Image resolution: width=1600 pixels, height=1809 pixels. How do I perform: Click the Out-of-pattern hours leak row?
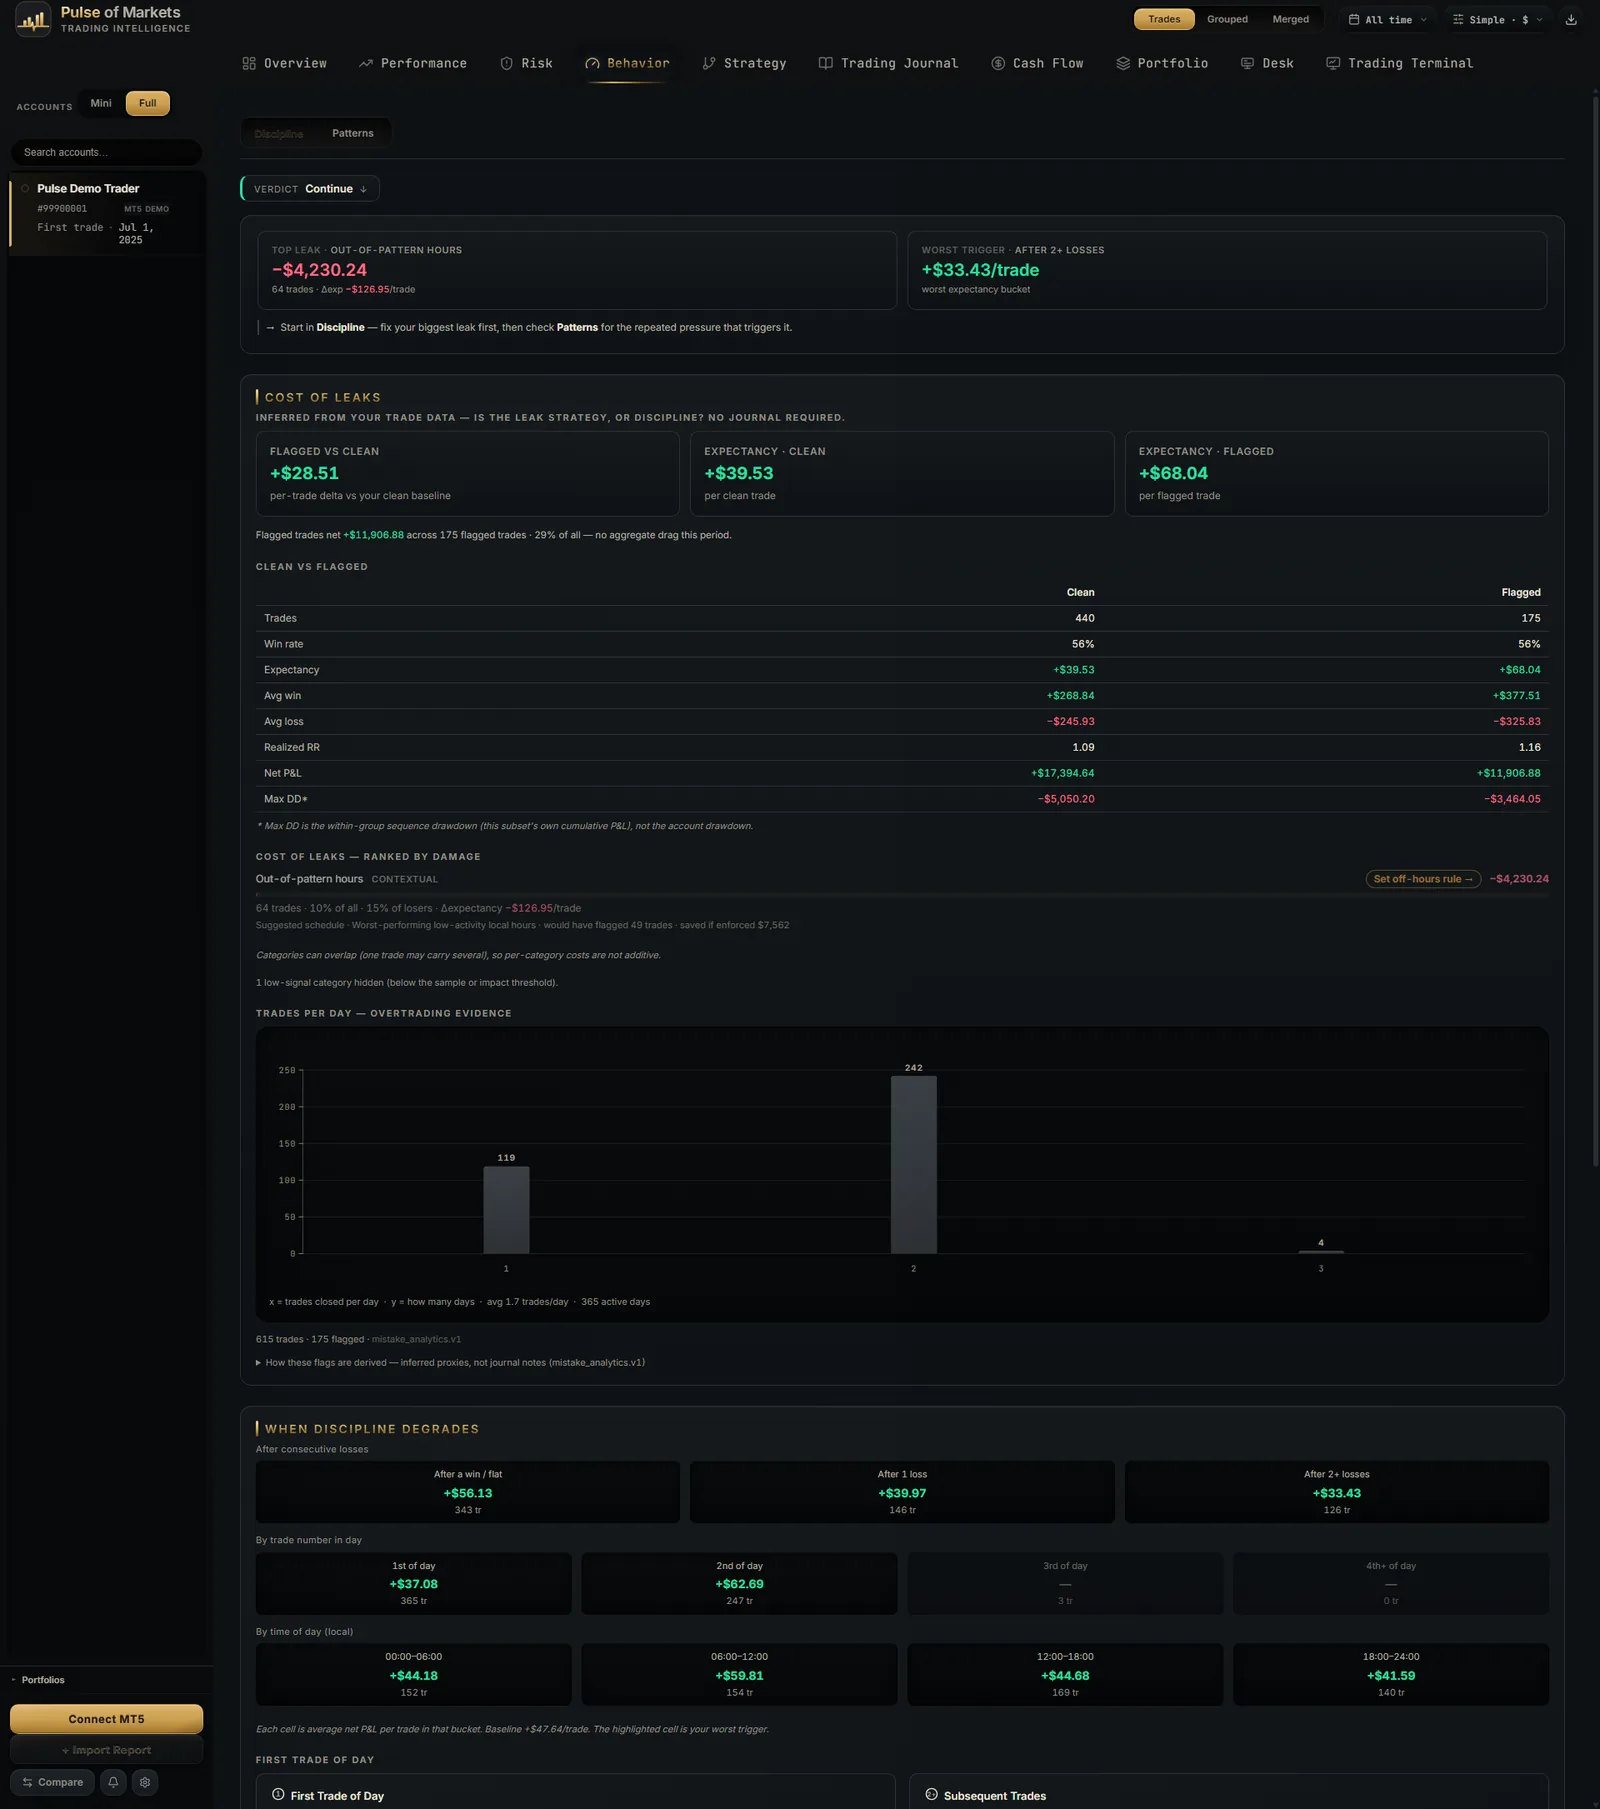[902, 901]
